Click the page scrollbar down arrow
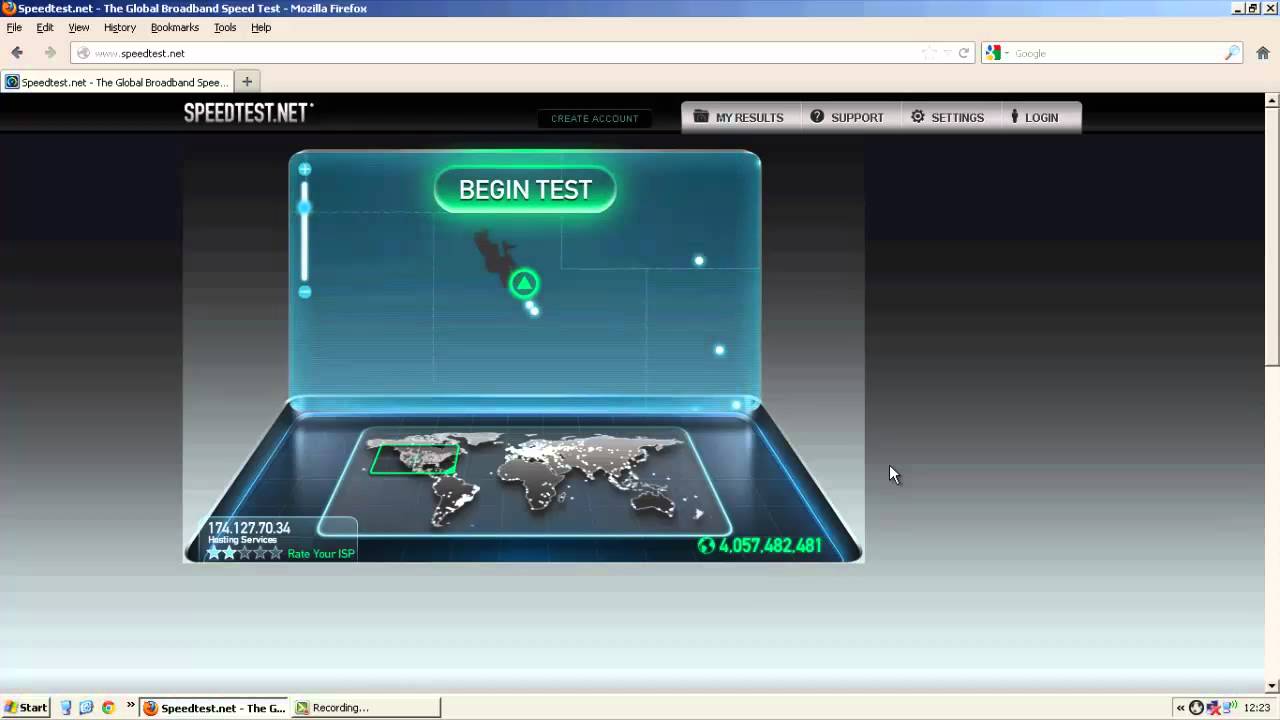Image resolution: width=1280 pixels, height=720 pixels. point(1272,686)
